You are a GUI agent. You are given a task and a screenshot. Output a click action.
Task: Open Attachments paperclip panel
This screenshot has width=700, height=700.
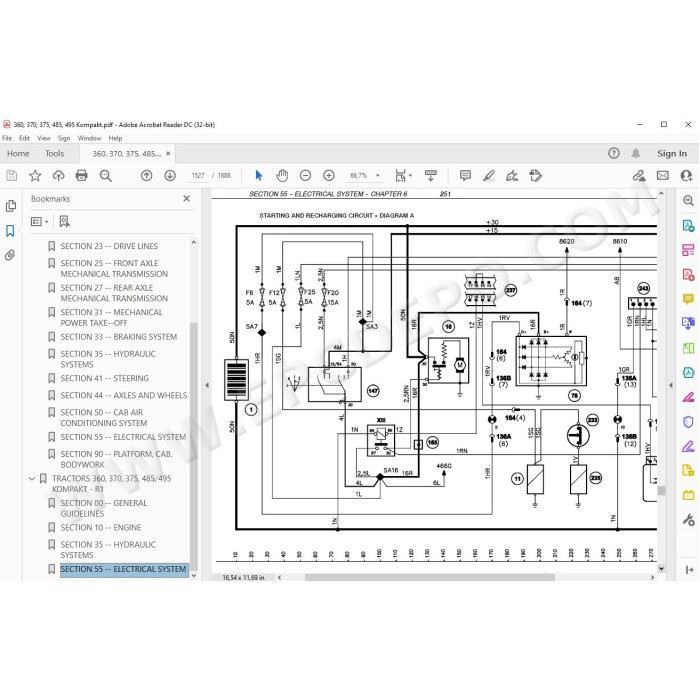[10, 255]
